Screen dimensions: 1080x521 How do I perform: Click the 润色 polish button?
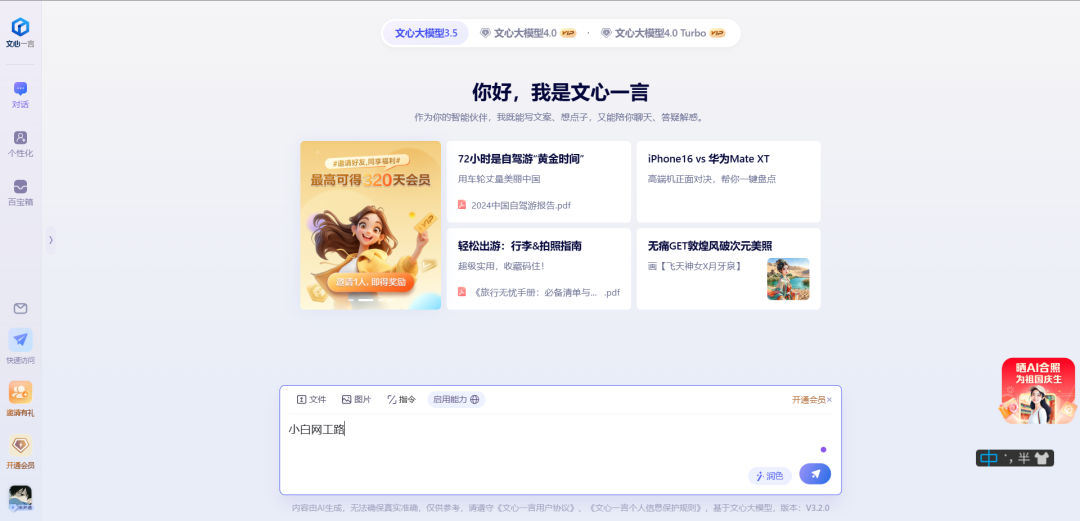tap(770, 476)
